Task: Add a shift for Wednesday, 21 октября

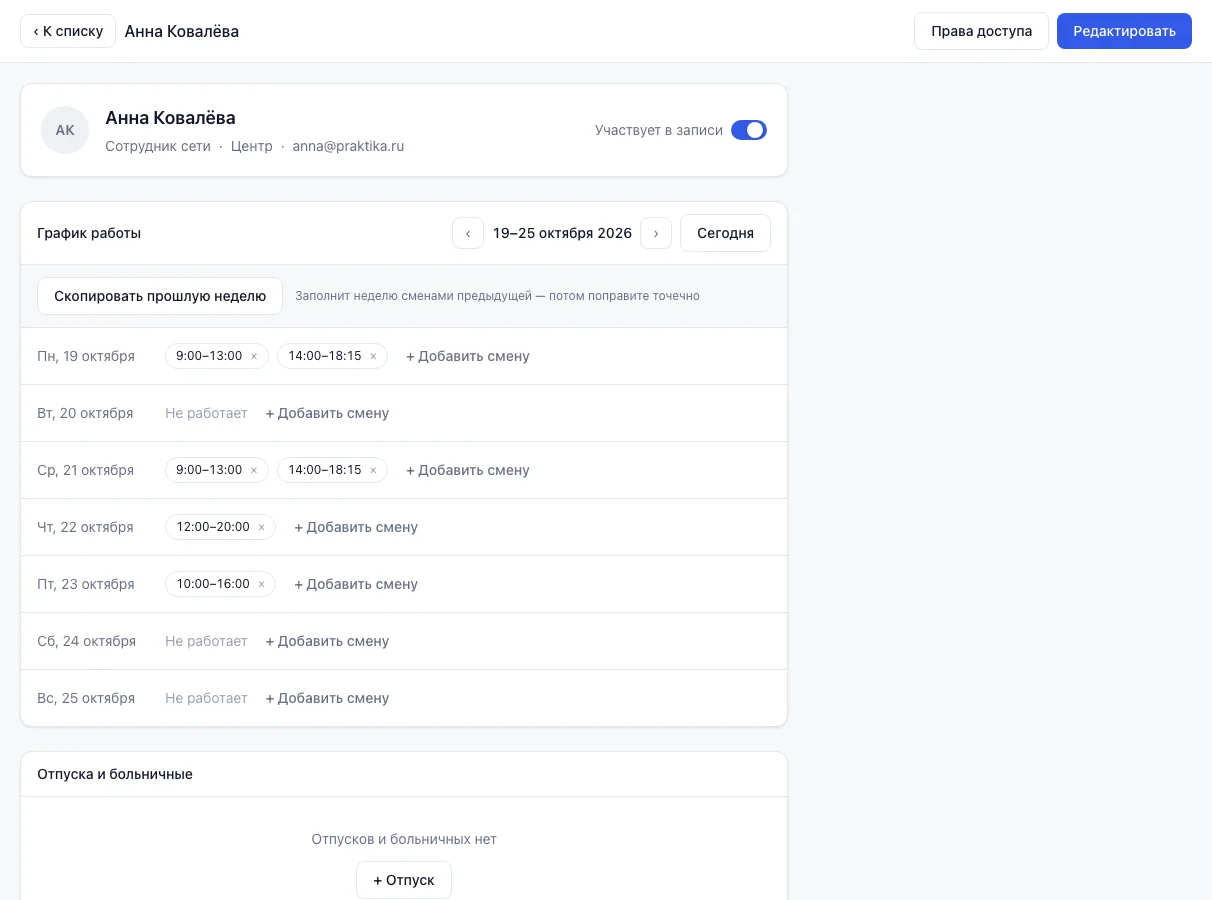Action: (x=468, y=470)
